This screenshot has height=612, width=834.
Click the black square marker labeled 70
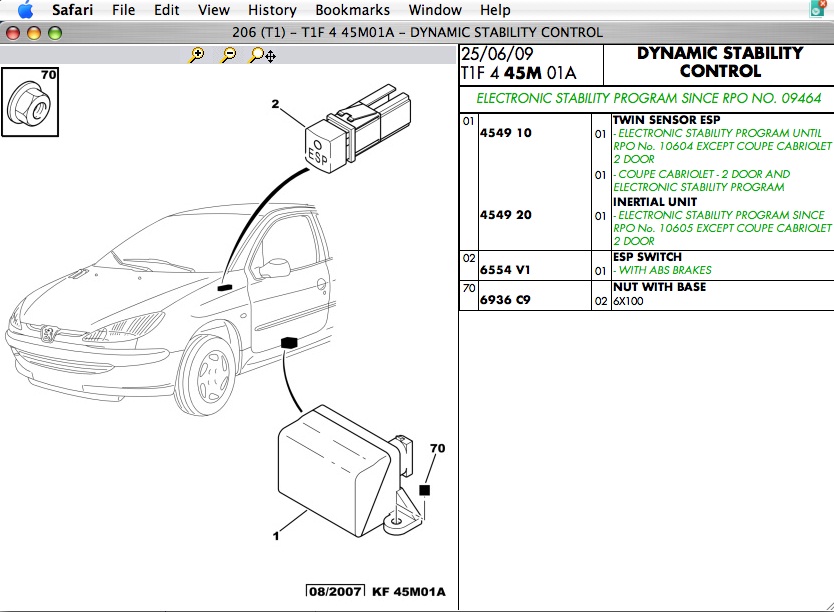(x=425, y=490)
